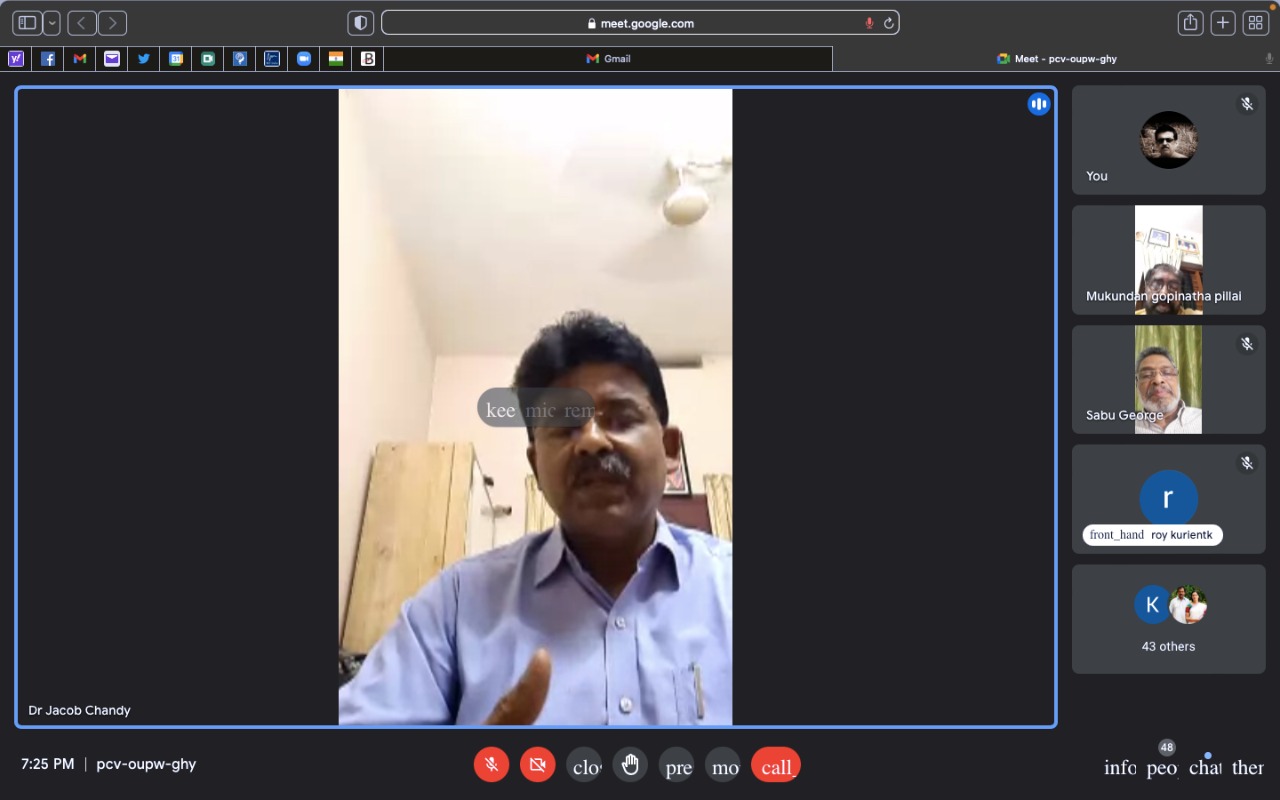Open the More options button
This screenshot has width=1280, height=800.
coord(724,766)
